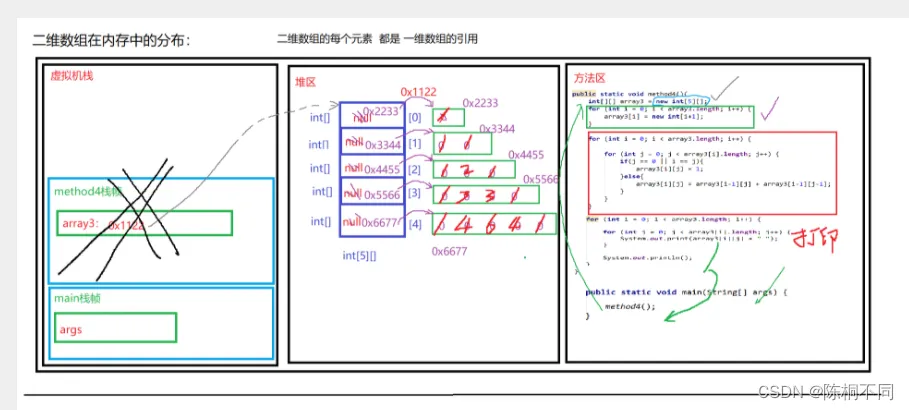Click the 虚拟机栈 heading
The width and height of the screenshot is (909, 410).
click(72, 75)
